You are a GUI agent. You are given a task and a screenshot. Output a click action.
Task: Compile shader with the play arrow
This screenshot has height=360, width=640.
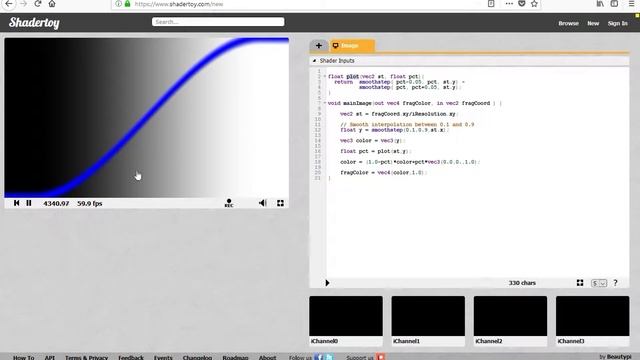point(327,283)
